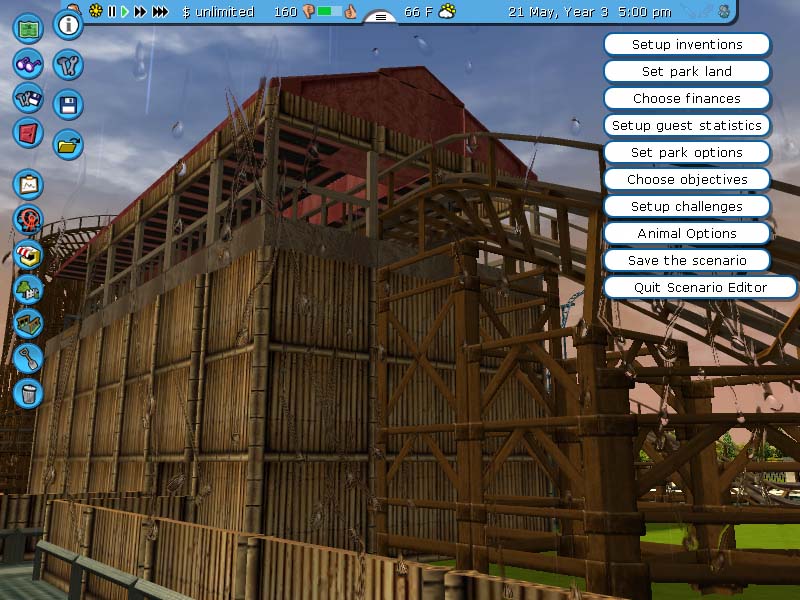Set double fast-forward speed
800x600 pixels.
point(140,11)
